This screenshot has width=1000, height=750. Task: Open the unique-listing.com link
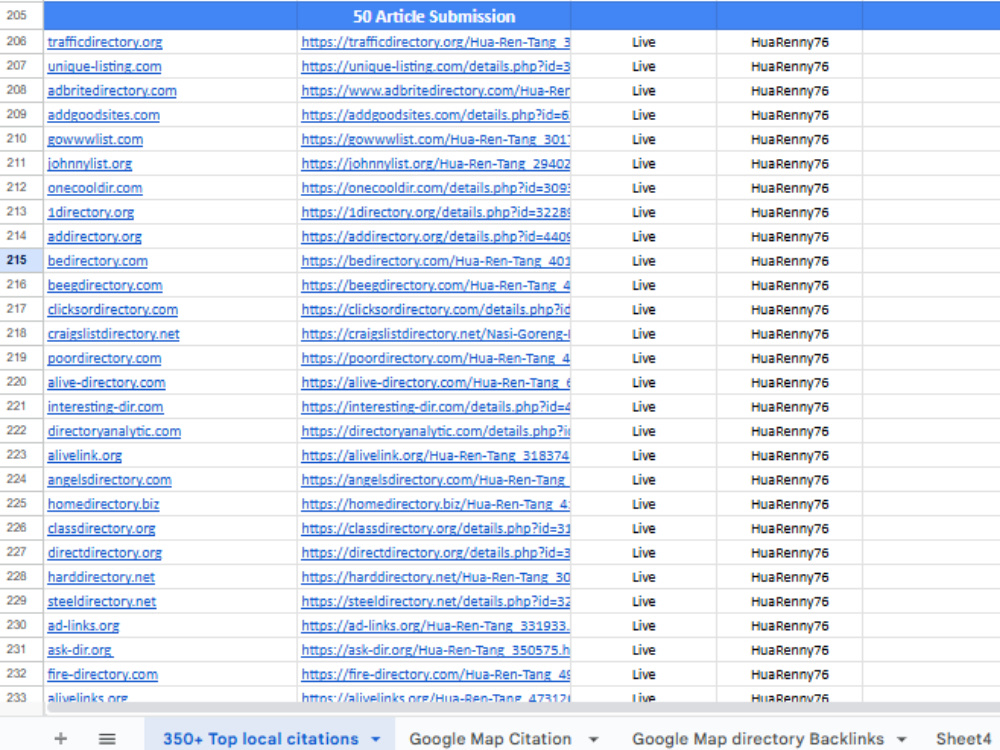(105, 66)
